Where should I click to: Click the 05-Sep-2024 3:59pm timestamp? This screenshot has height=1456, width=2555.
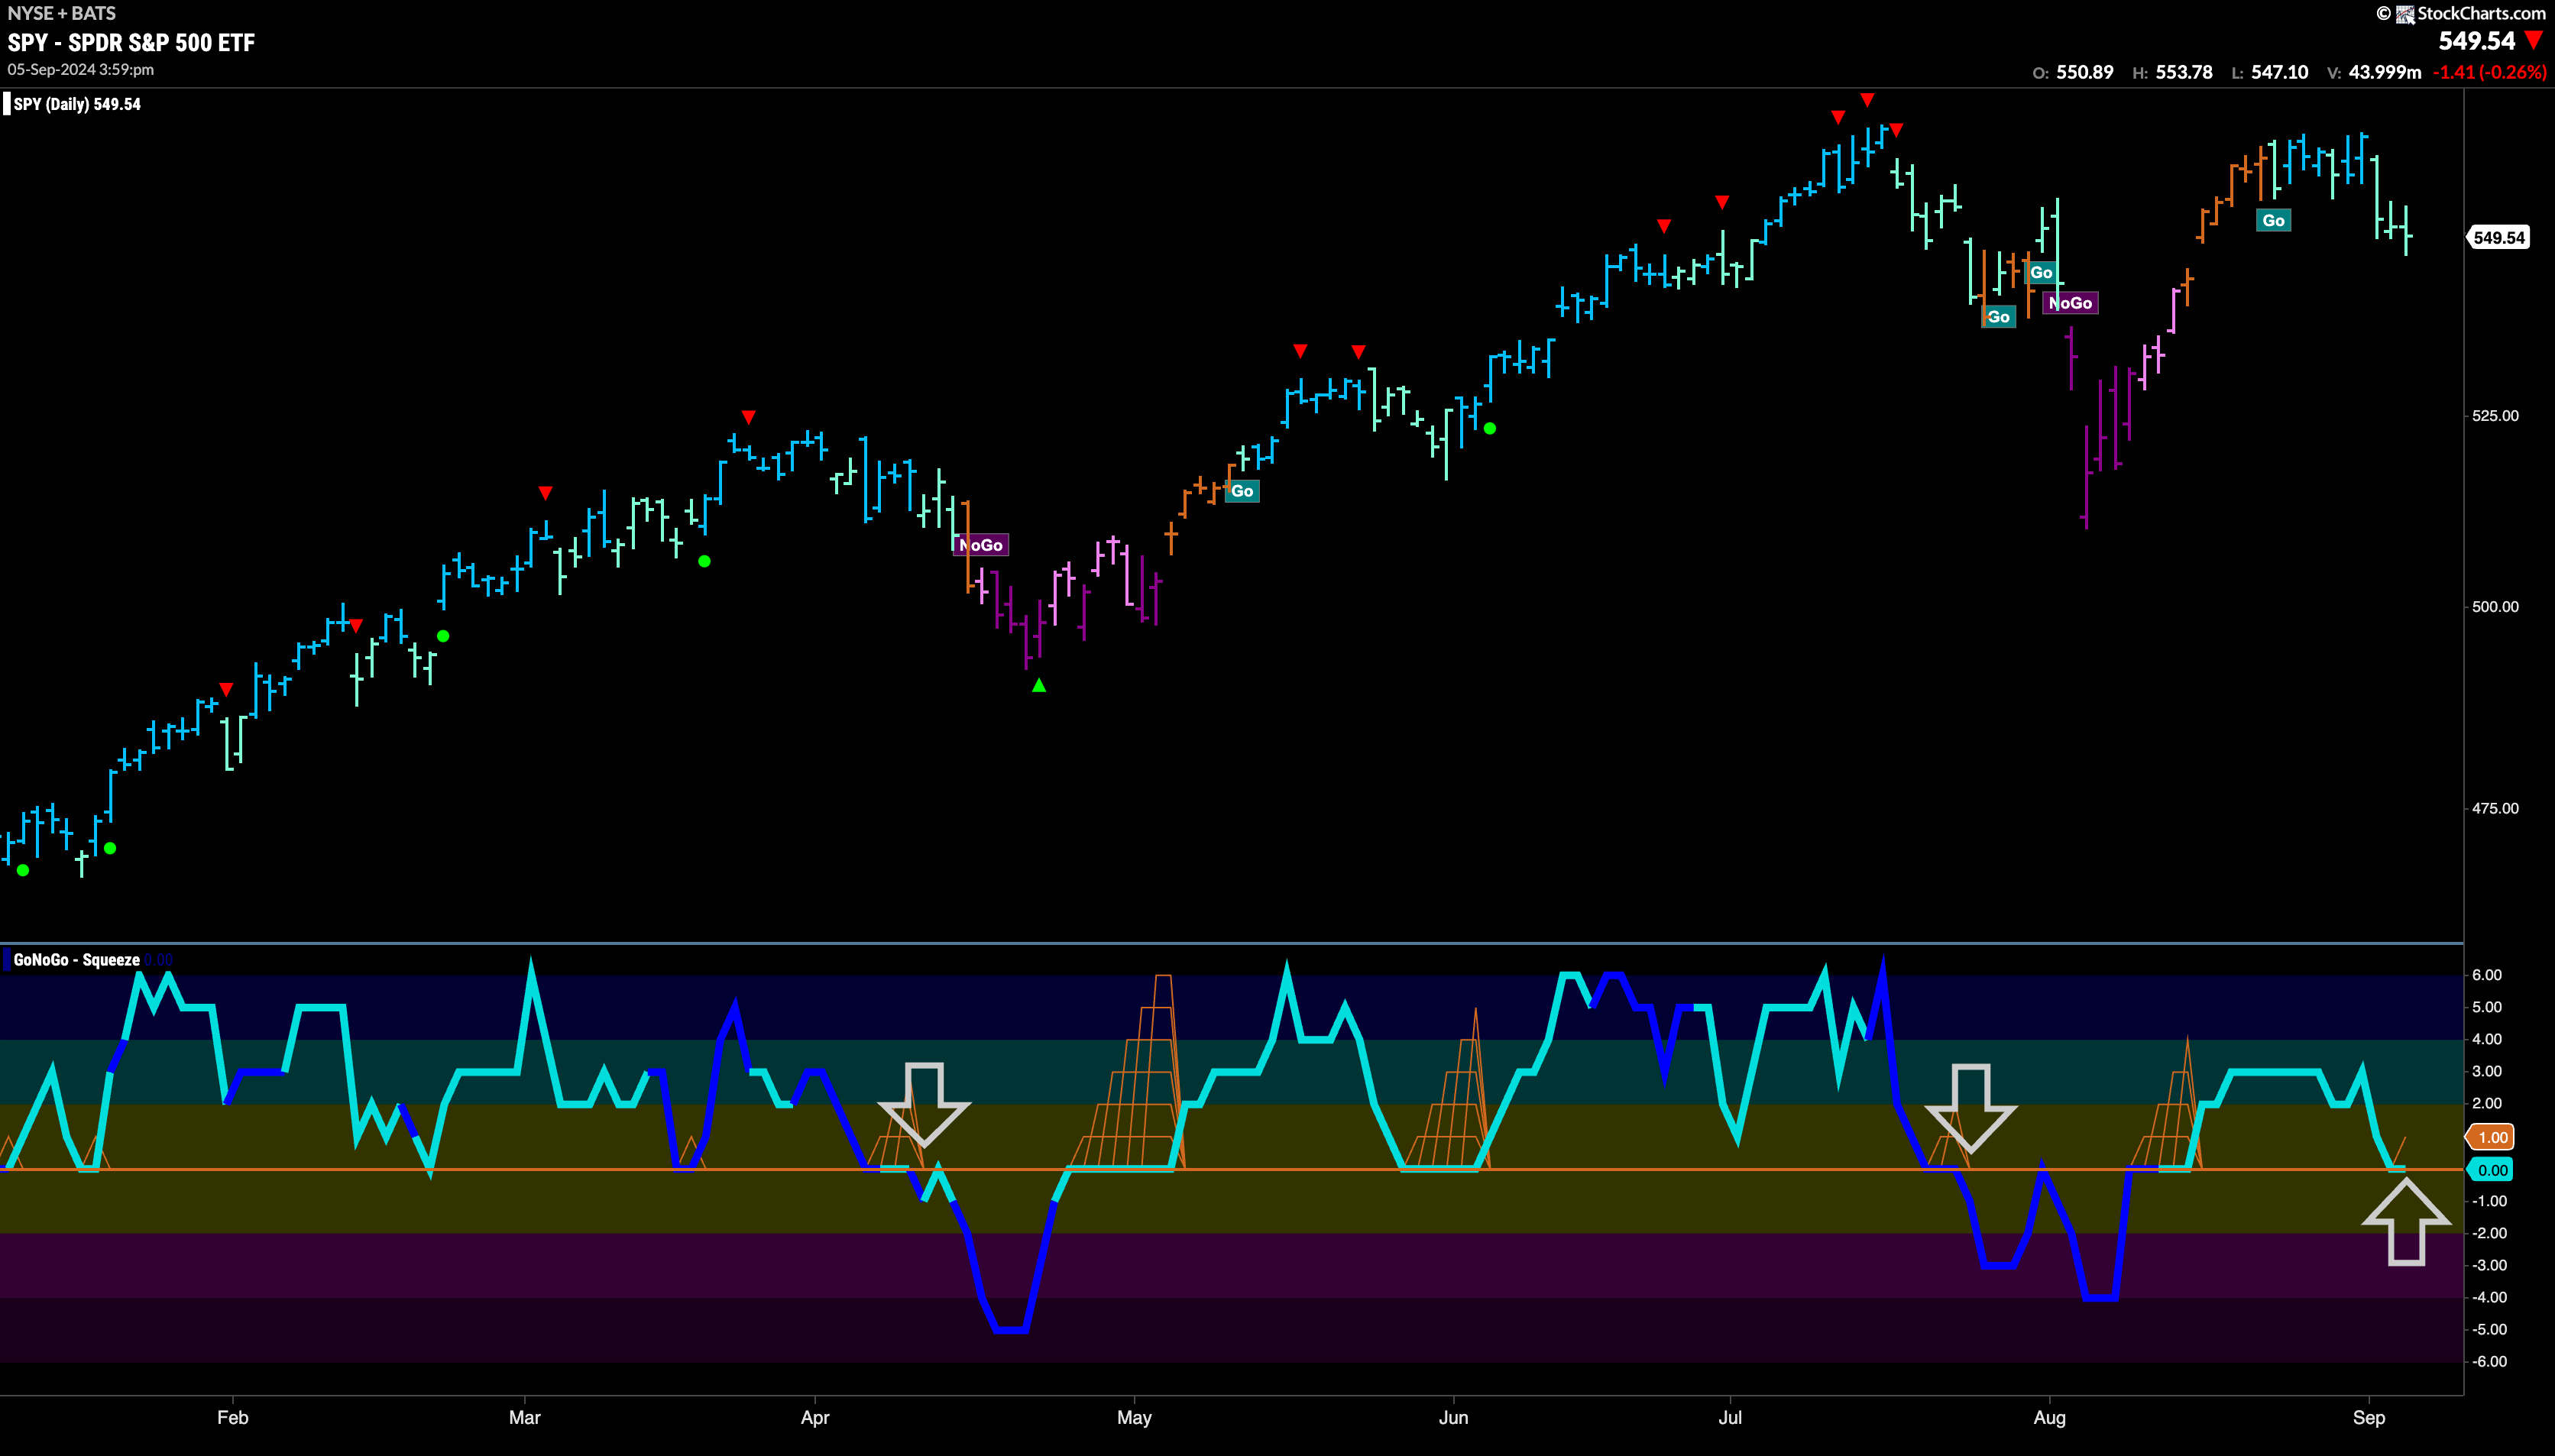point(81,69)
